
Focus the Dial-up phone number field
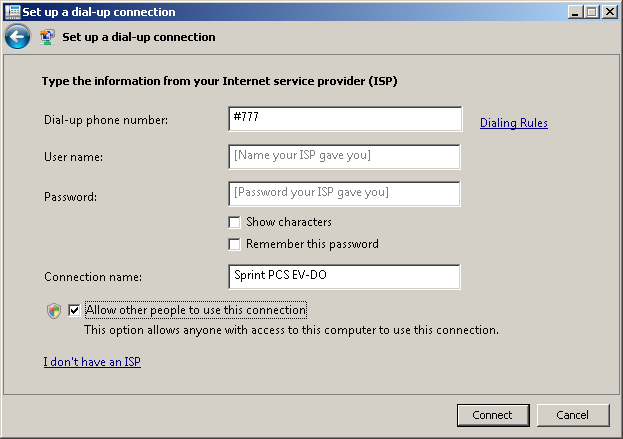(x=345, y=119)
